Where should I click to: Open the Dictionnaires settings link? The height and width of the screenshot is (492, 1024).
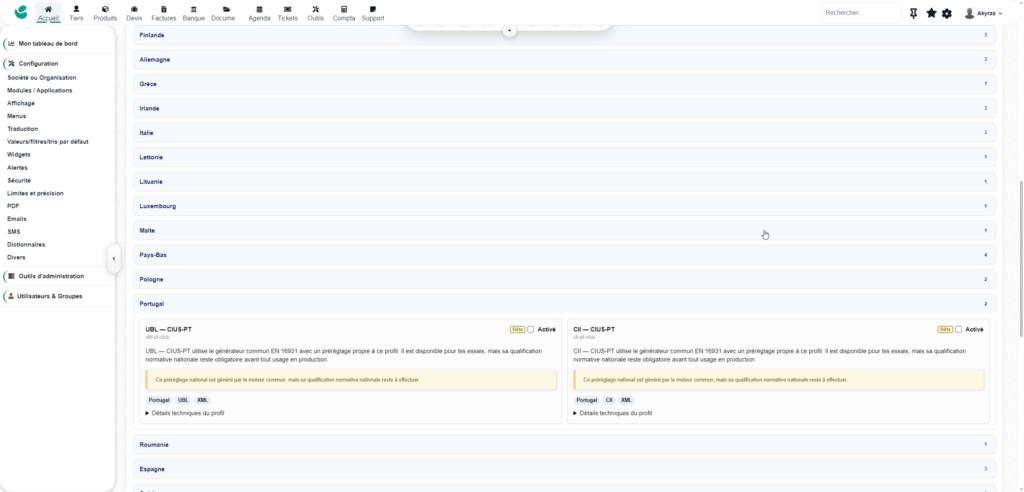pos(26,244)
